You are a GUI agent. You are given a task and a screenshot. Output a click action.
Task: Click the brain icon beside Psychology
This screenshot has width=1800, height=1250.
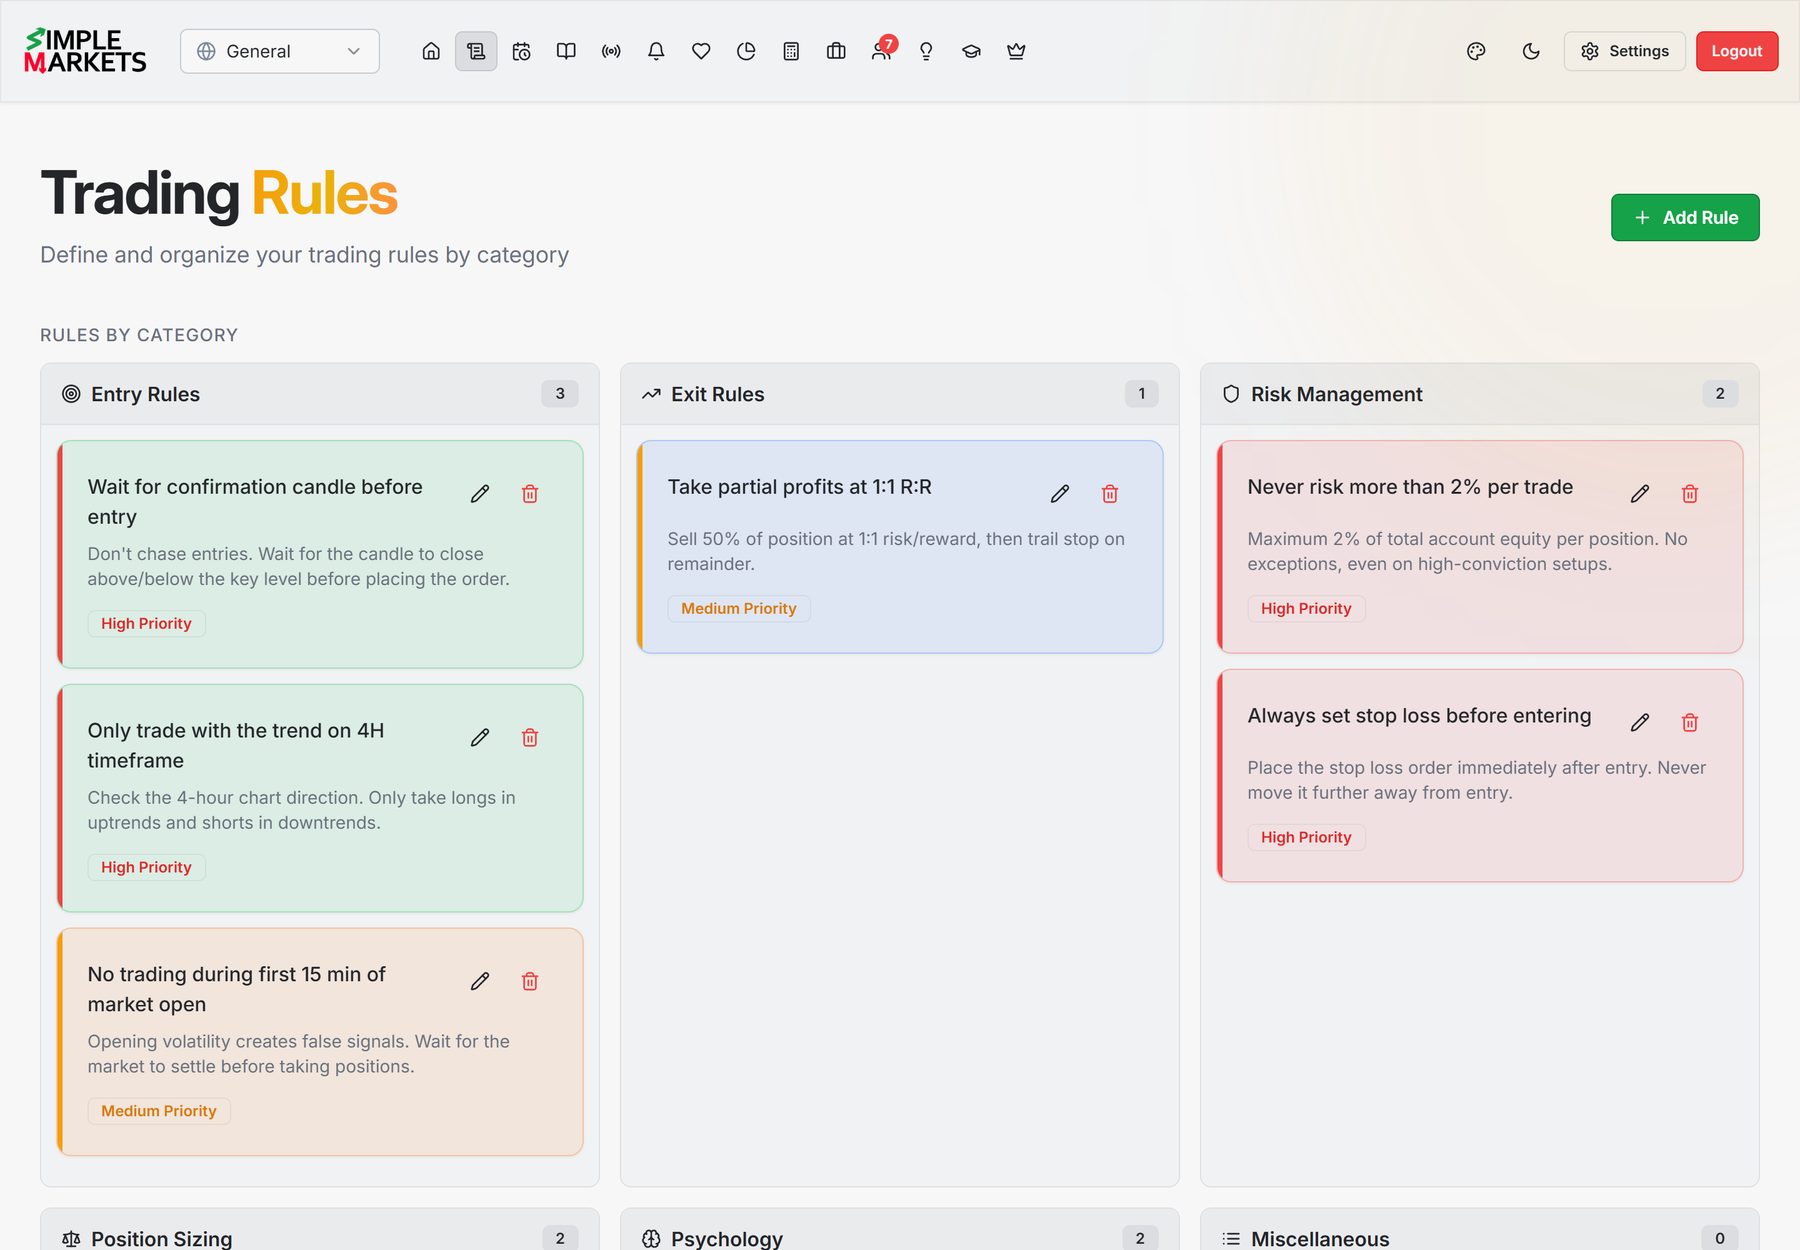[x=651, y=1239]
